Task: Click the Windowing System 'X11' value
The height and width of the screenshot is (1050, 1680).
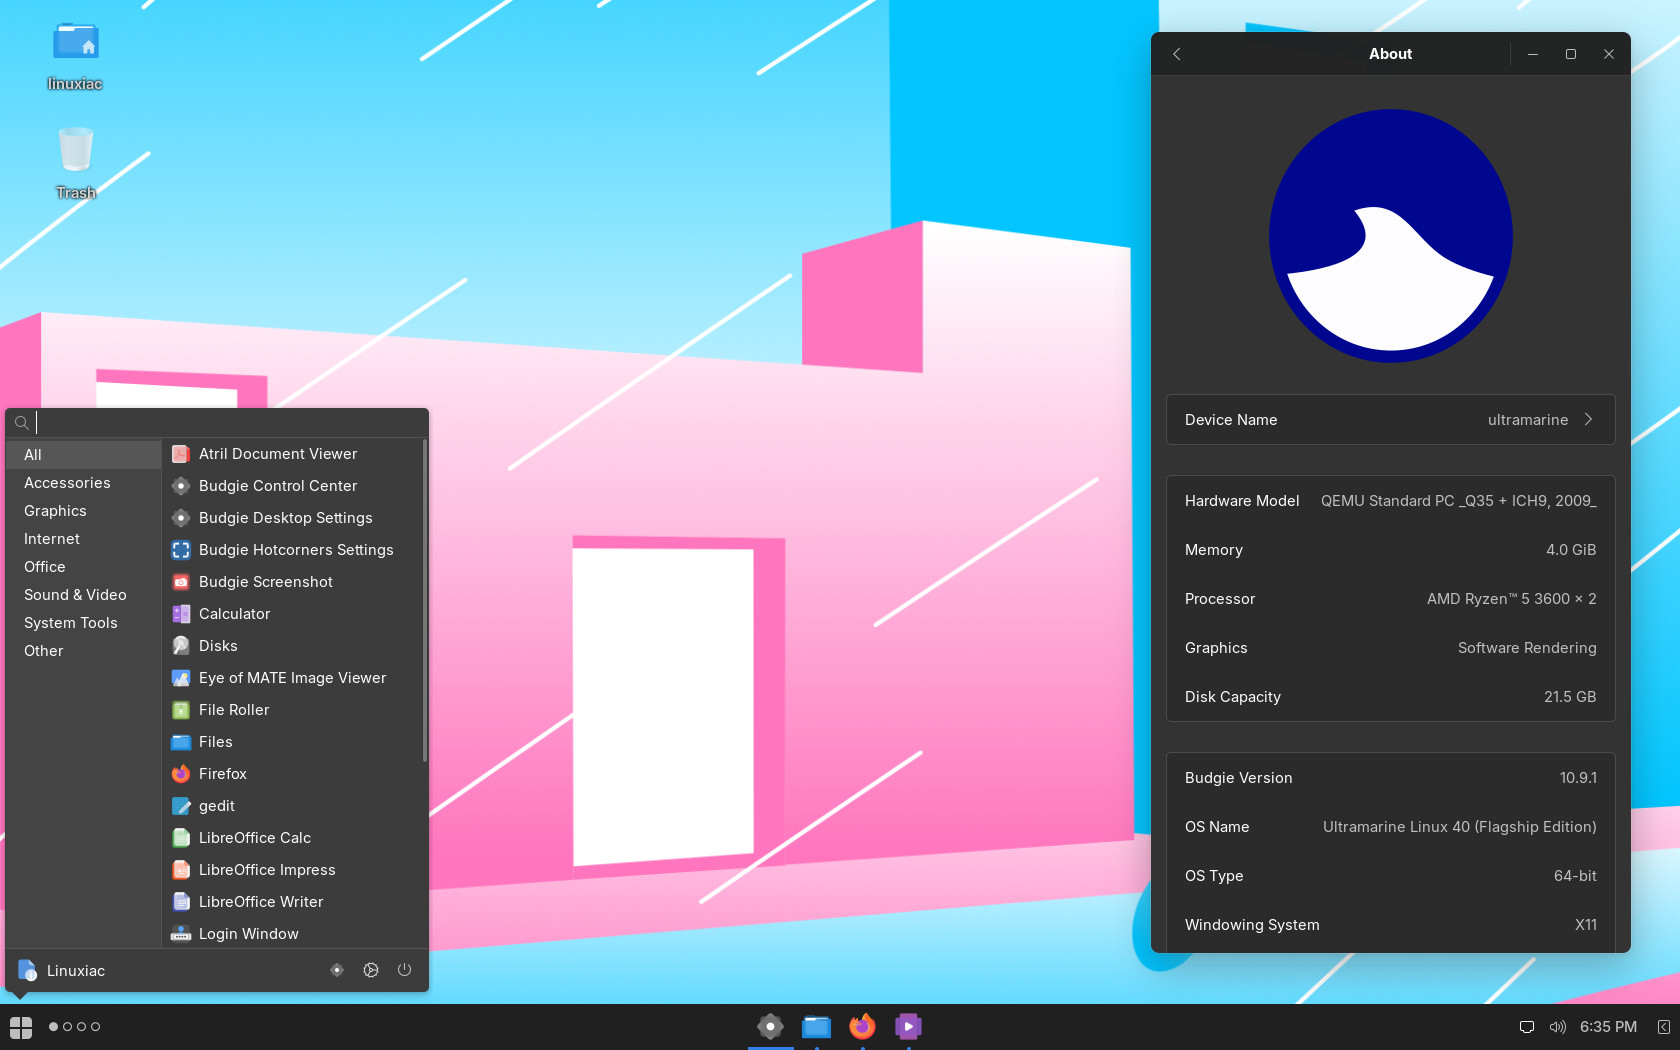Action: point(1586,925)
